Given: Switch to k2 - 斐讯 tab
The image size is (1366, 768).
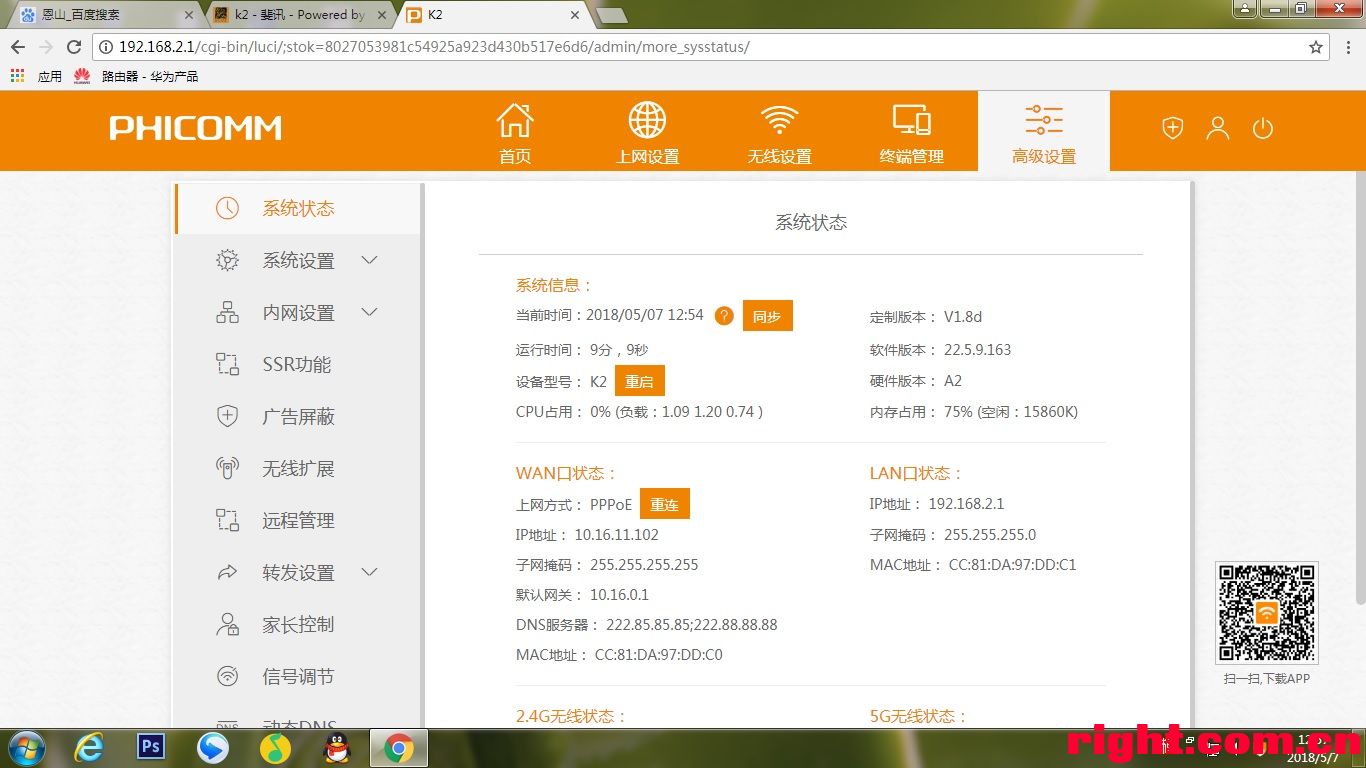Looking at the screenshot, I should [x=300, y=15].
